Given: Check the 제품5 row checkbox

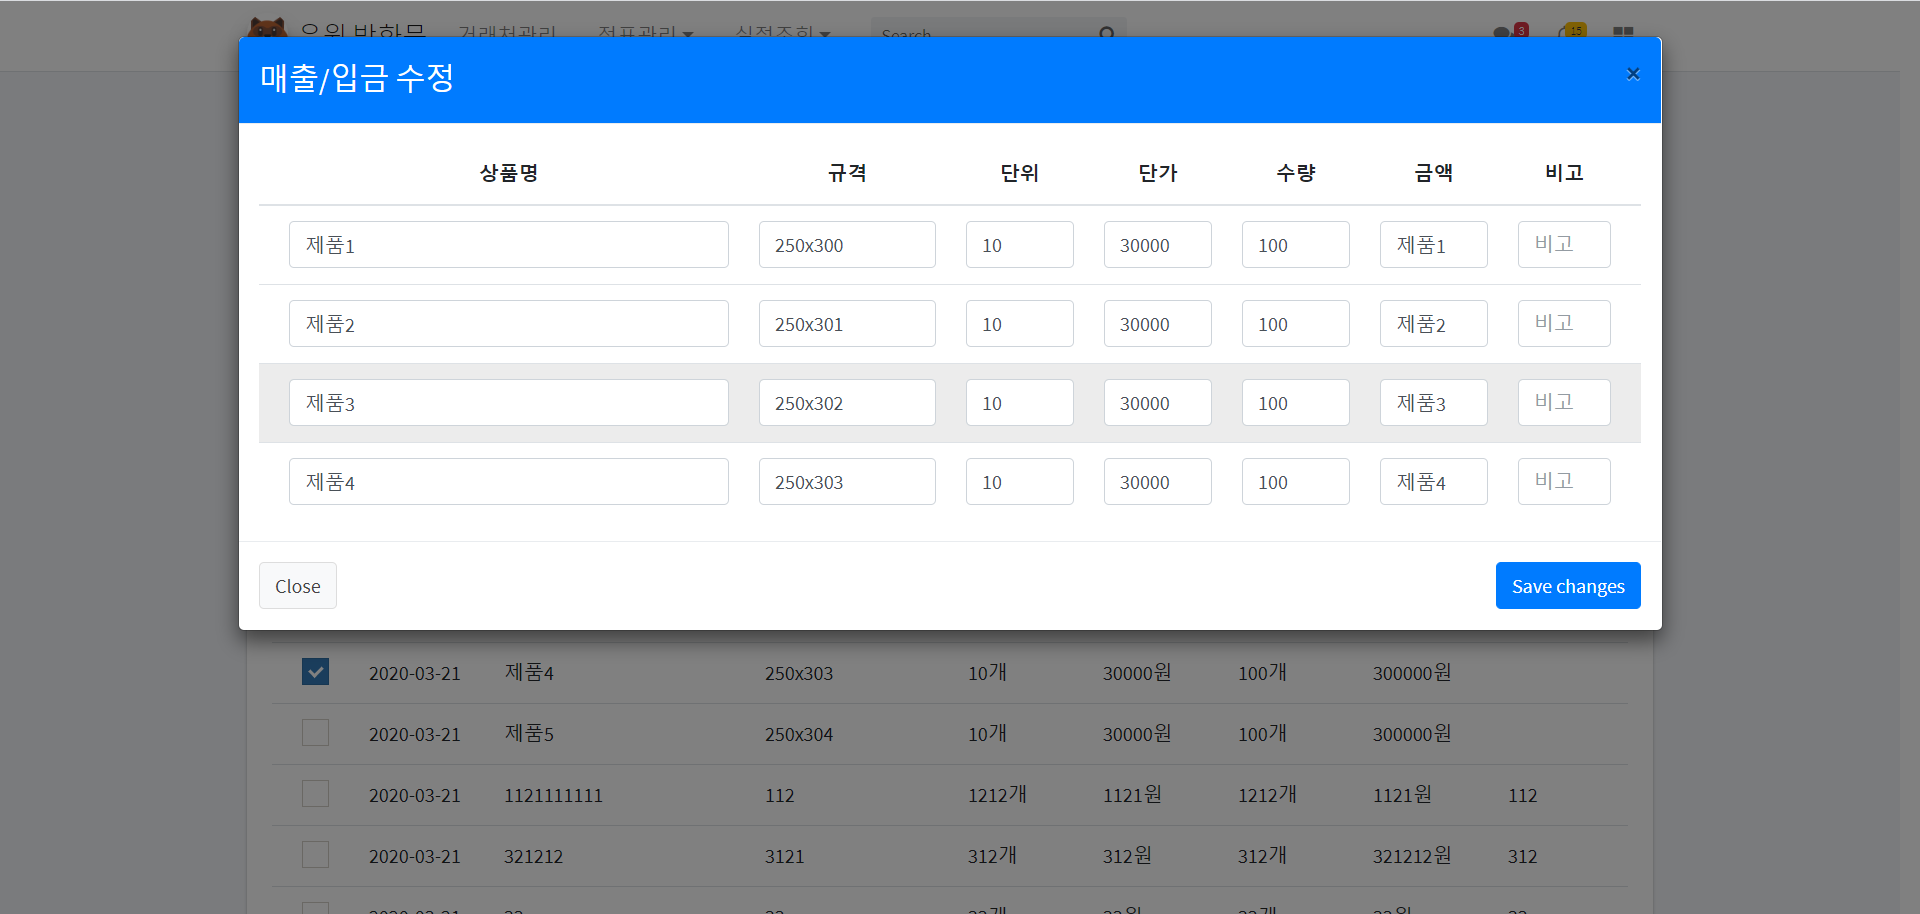Looking at the screenshot, I should pyautogui.click(x=315, y=733).
